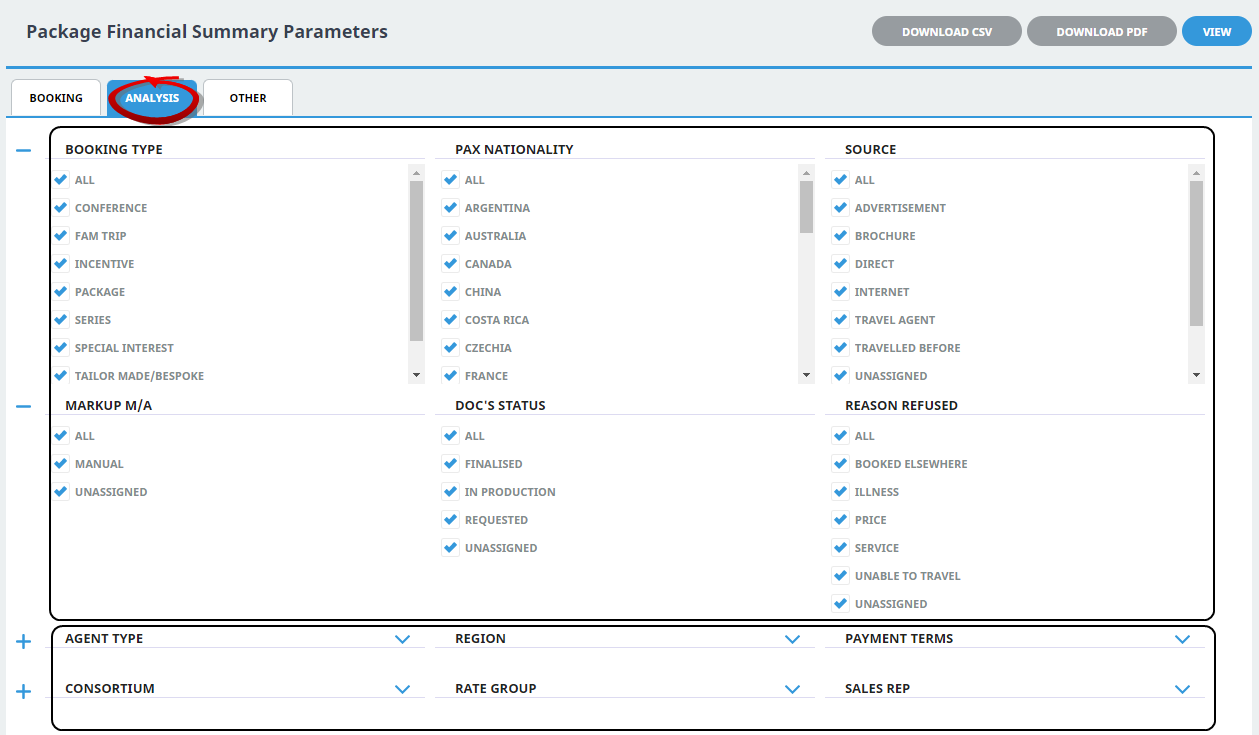The width and height of the screenshot is (1259, 735).
Task: Click the Download PDF button
Action: (x=1102, y=31)
